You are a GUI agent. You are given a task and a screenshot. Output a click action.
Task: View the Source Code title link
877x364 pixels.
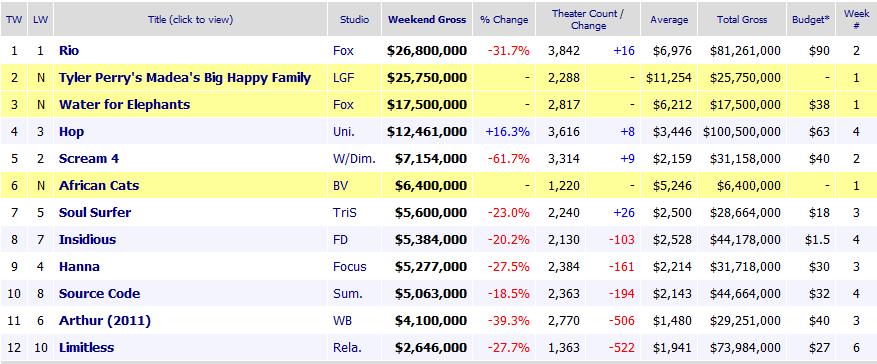[x=99, y=294]
